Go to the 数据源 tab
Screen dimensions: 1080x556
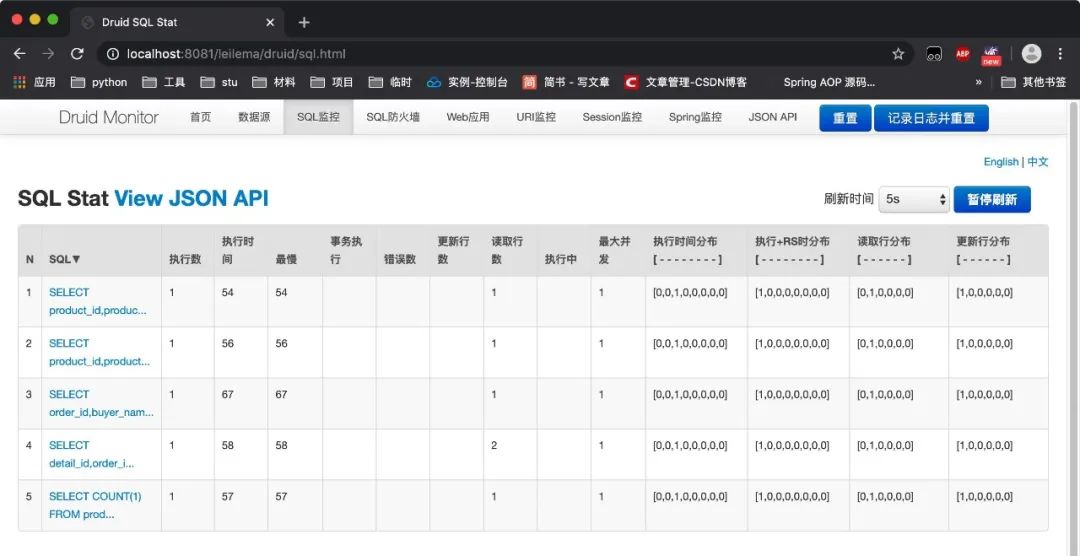[254, 117]
